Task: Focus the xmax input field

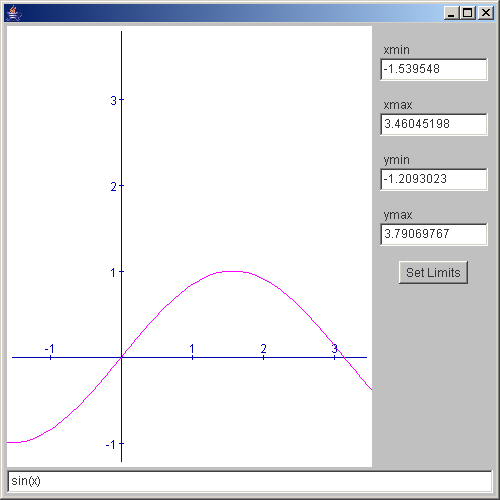Action: 434,124
